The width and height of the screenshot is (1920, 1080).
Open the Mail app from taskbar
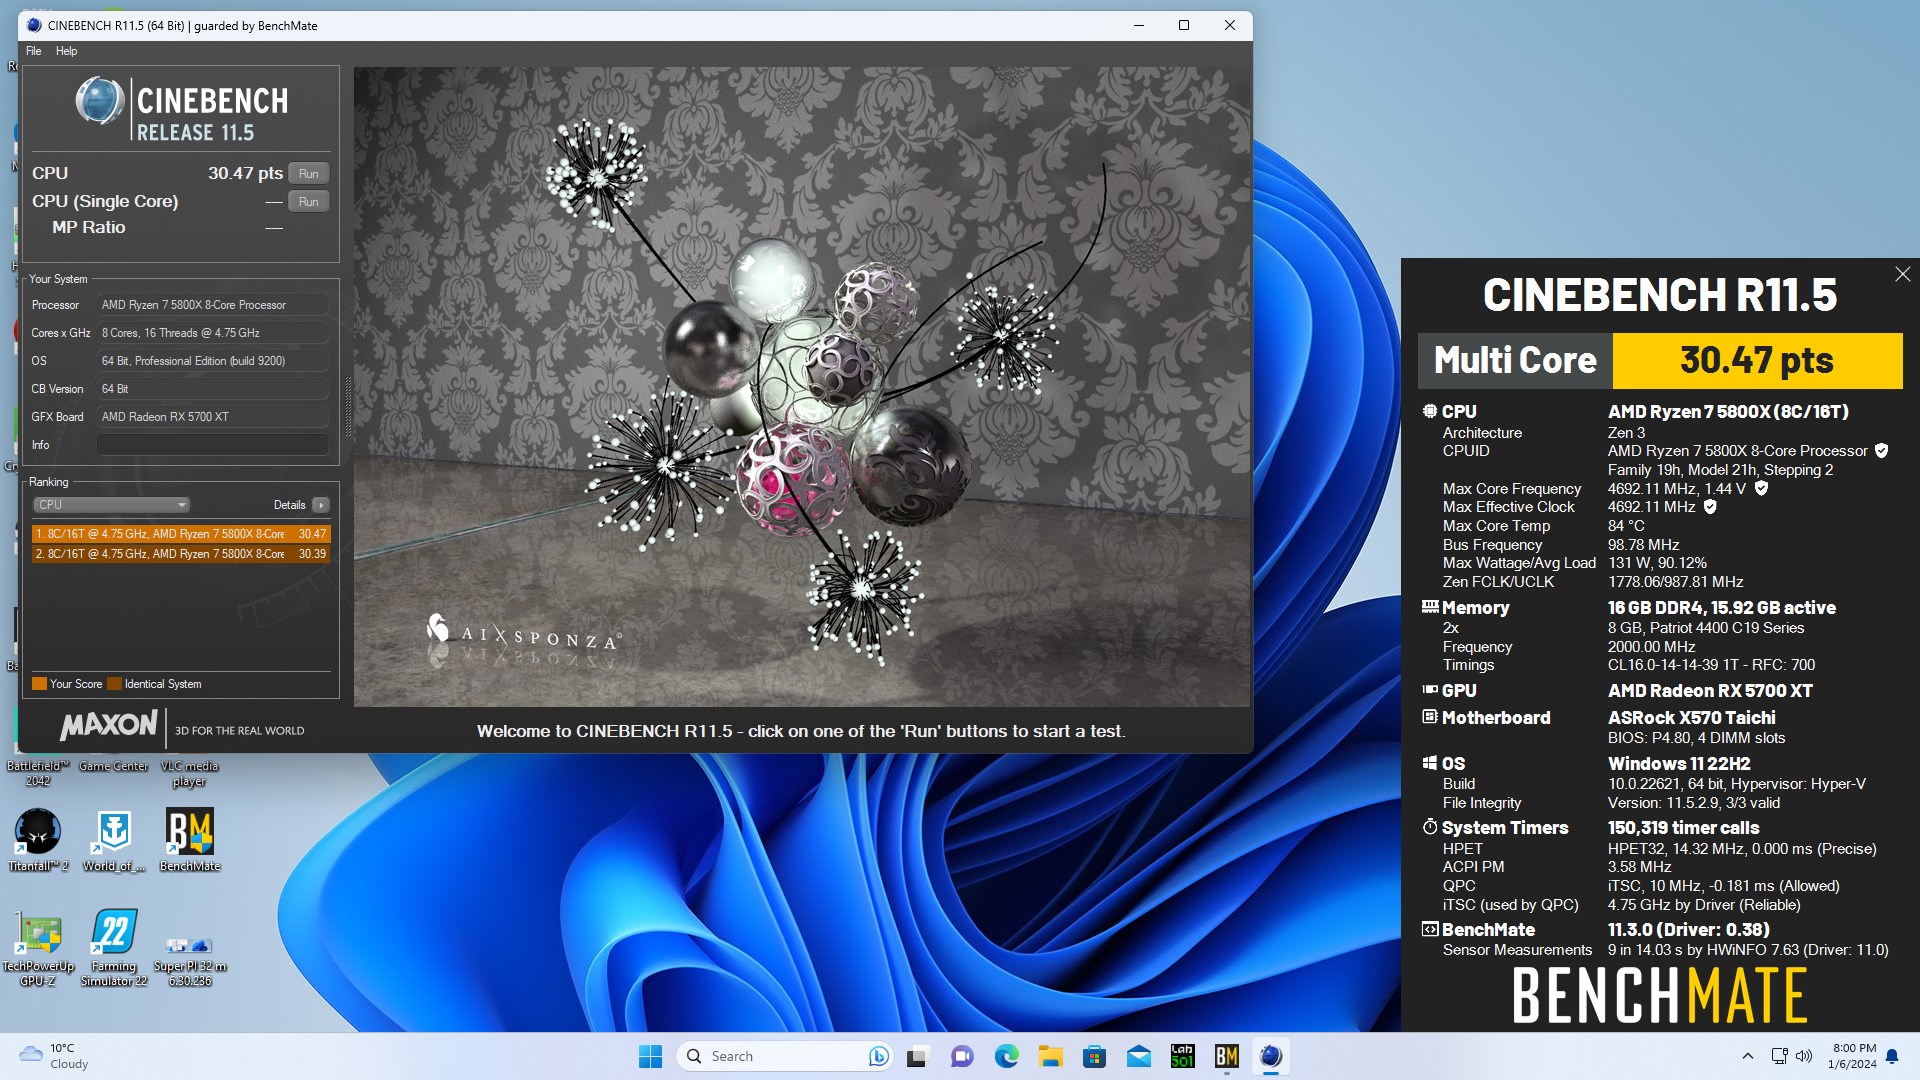click(1139, 1056)
